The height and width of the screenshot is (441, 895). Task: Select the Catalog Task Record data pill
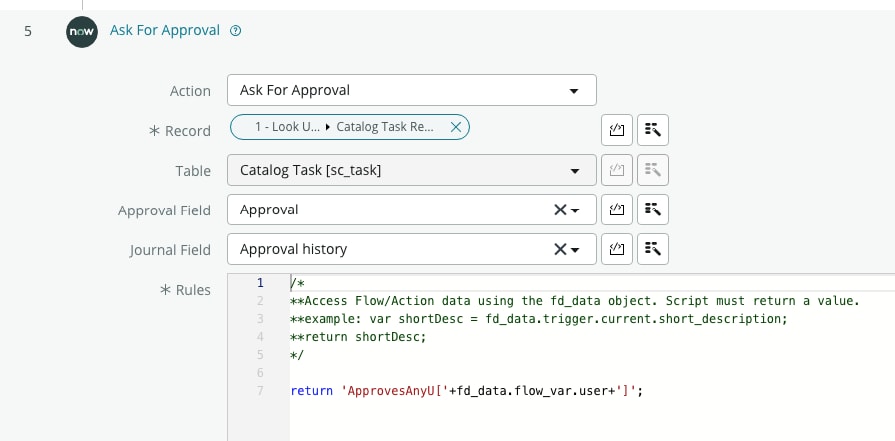click(x=349, y=127)
